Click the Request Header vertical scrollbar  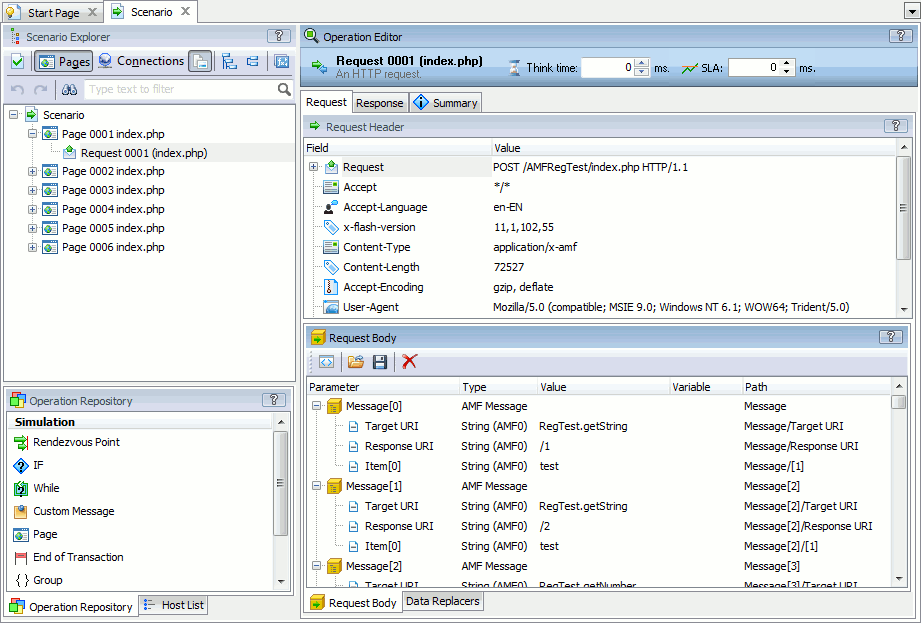coord(903,228)
